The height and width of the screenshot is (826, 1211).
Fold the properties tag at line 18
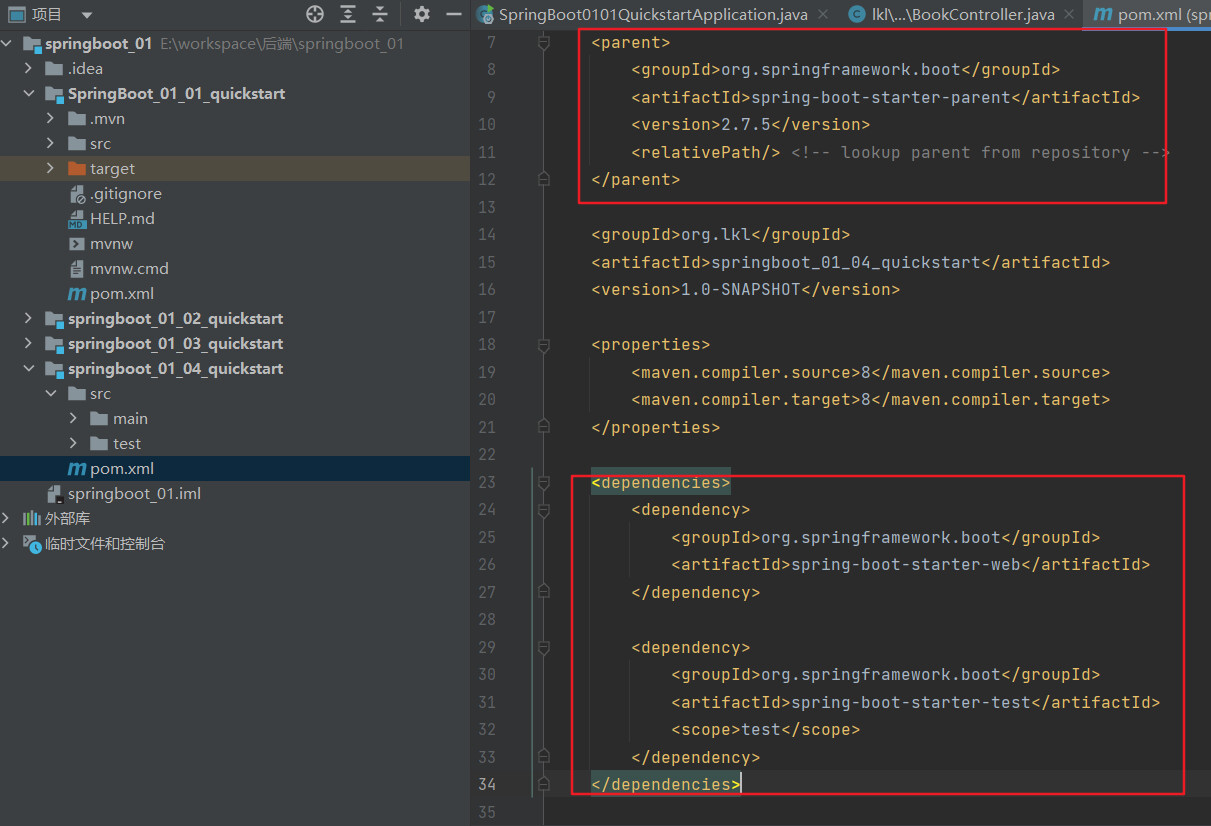point(543,345)
